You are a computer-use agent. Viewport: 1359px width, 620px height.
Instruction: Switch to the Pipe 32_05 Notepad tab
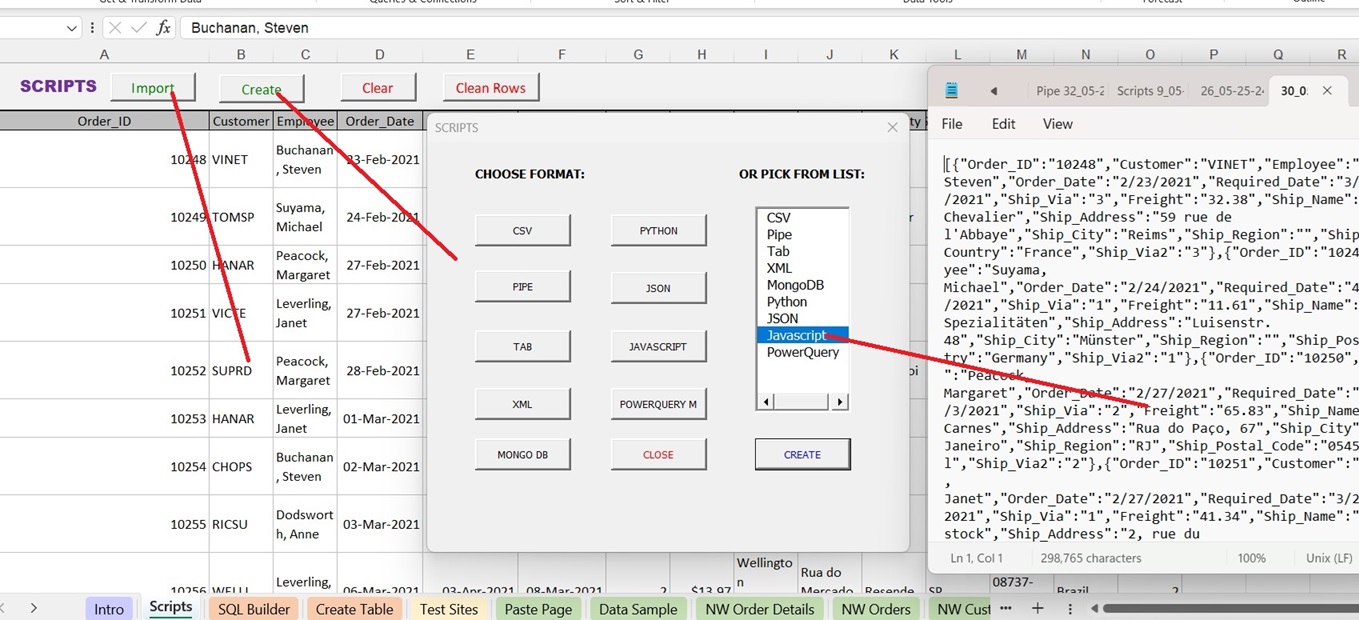1070,91
